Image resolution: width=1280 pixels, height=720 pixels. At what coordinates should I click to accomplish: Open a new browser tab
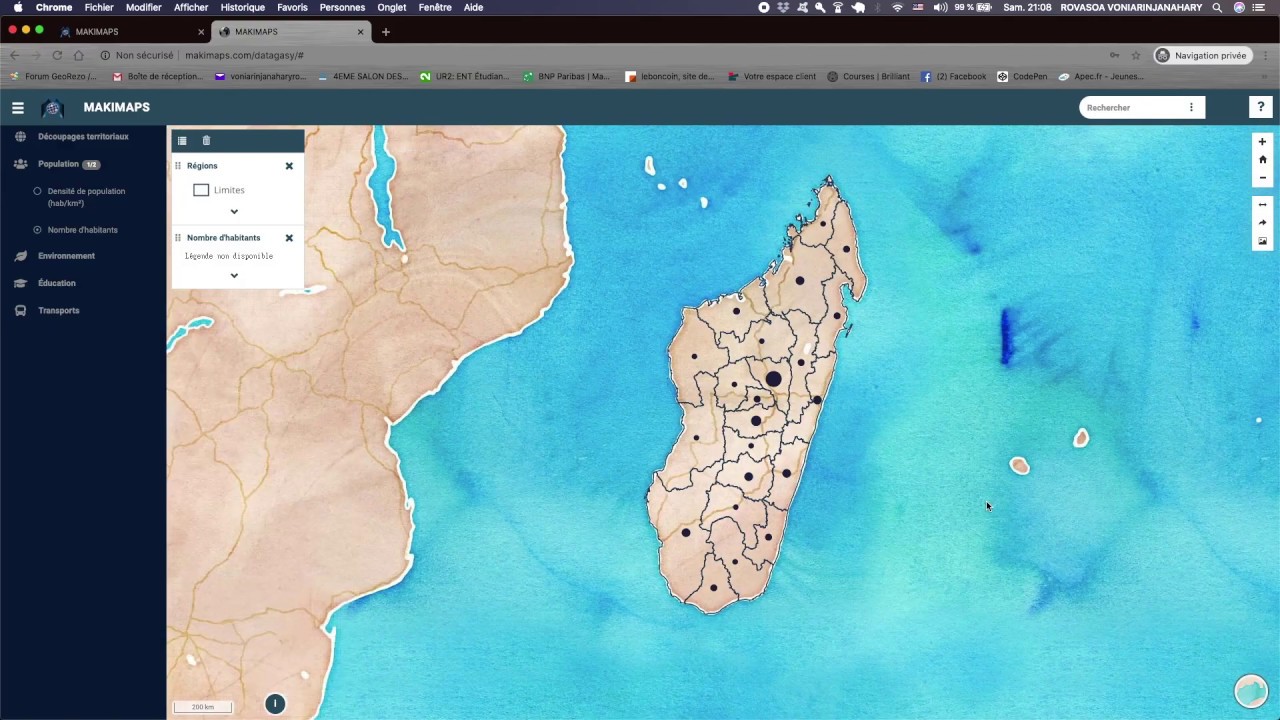pos(386,32)
